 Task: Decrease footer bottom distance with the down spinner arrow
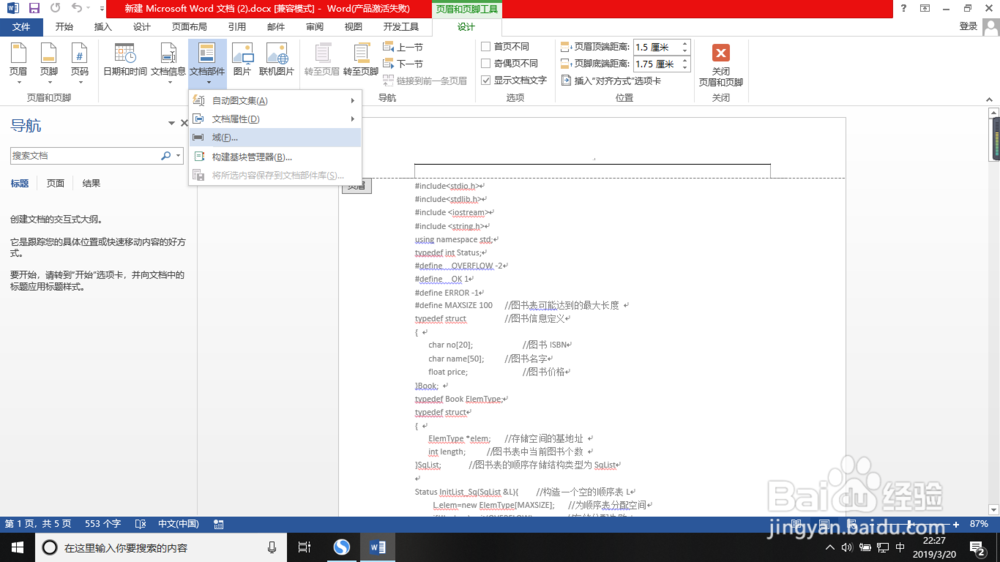pos(685,67)
